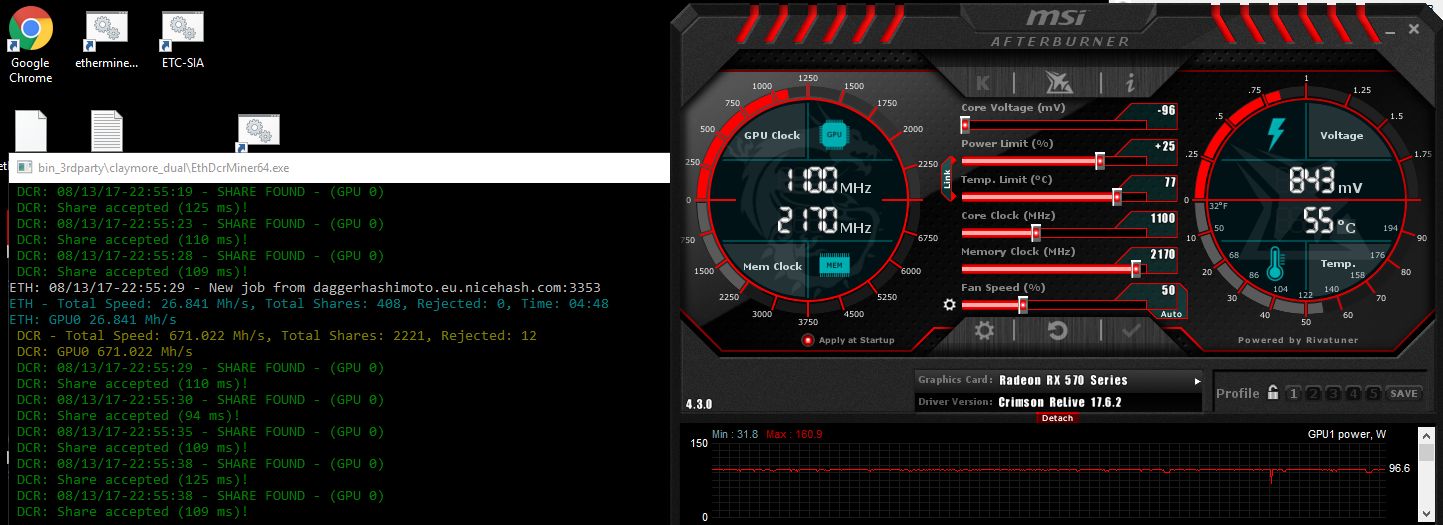Image resolution: width=1443 pixels, height=525 pixels.
Task: Click the GPU1 power graph area
Action: [1047, 480]
